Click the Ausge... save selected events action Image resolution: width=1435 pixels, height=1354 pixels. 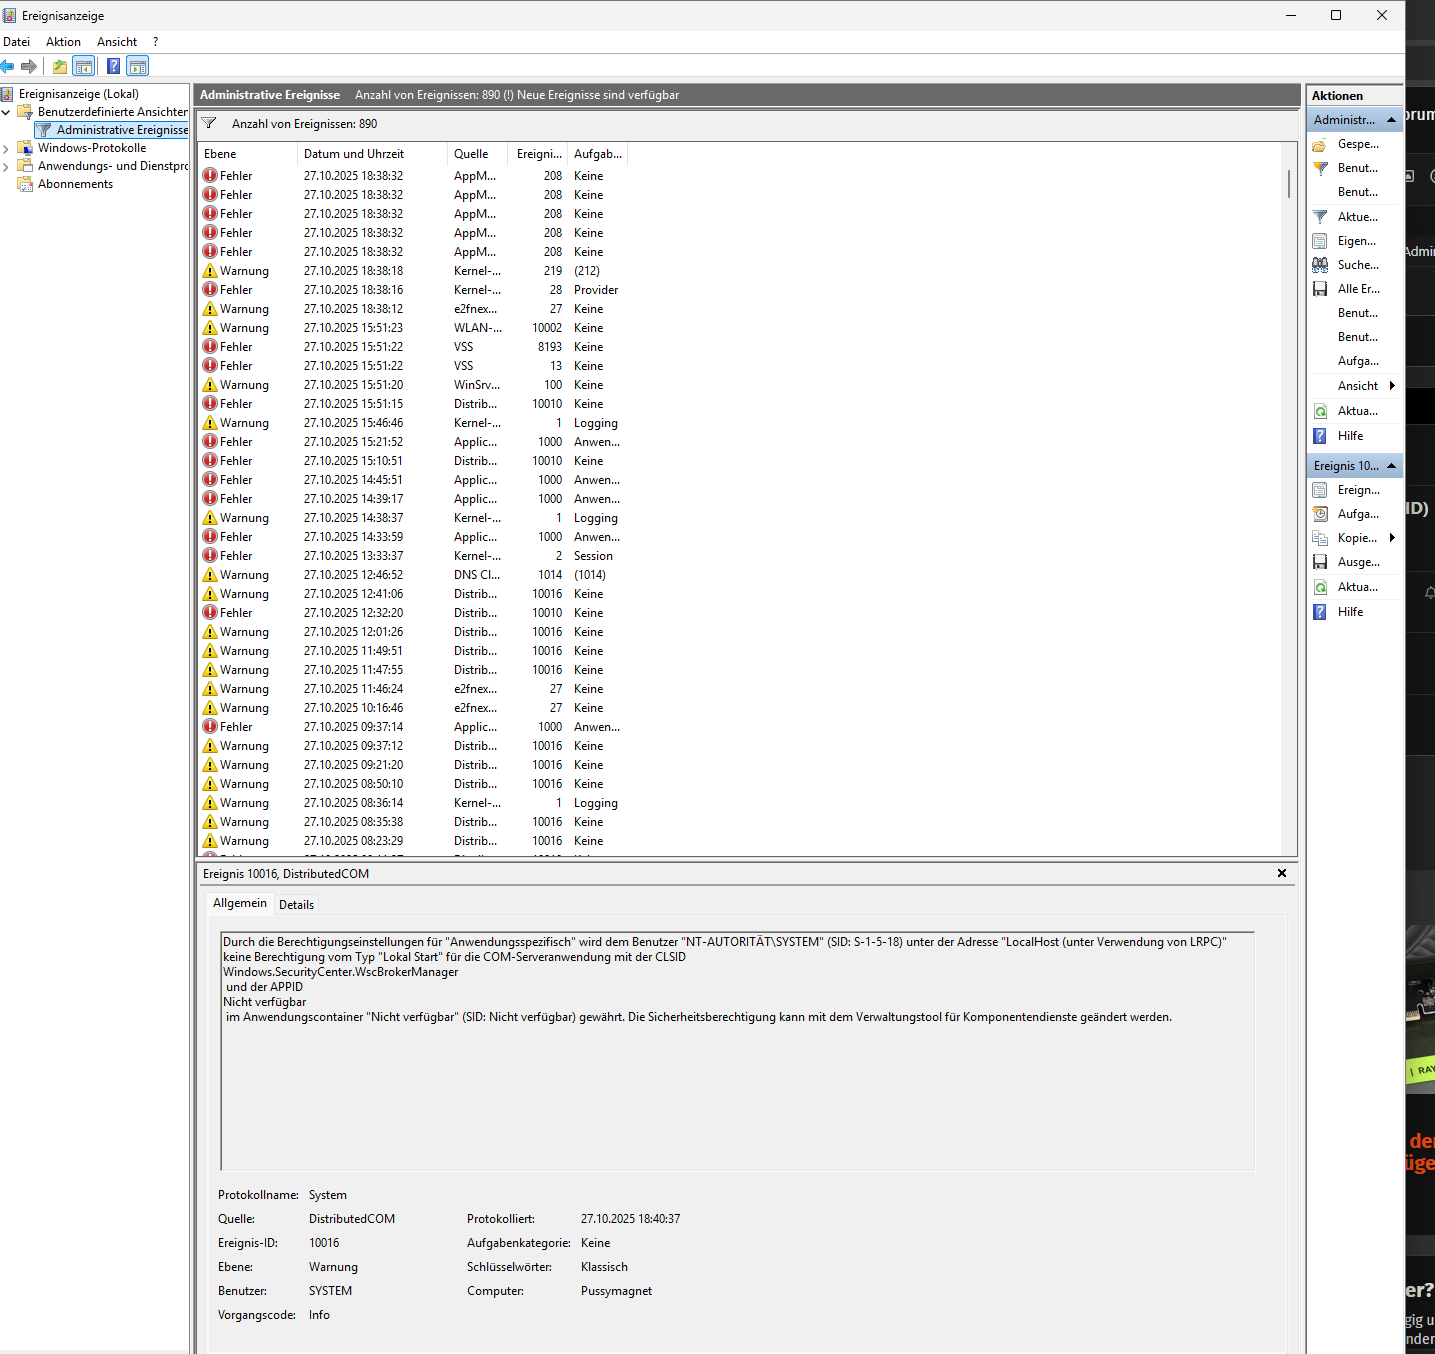pos(1356,562)
